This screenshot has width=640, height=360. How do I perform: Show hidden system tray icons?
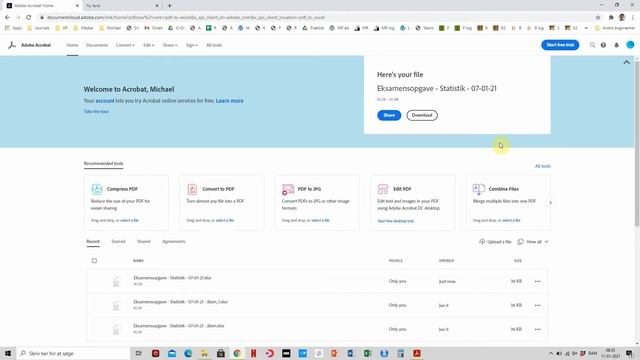pos(551,353)
